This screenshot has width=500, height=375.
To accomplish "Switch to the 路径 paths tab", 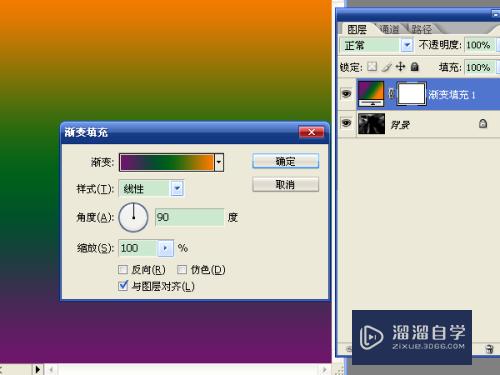I will (x=421, y=29).
